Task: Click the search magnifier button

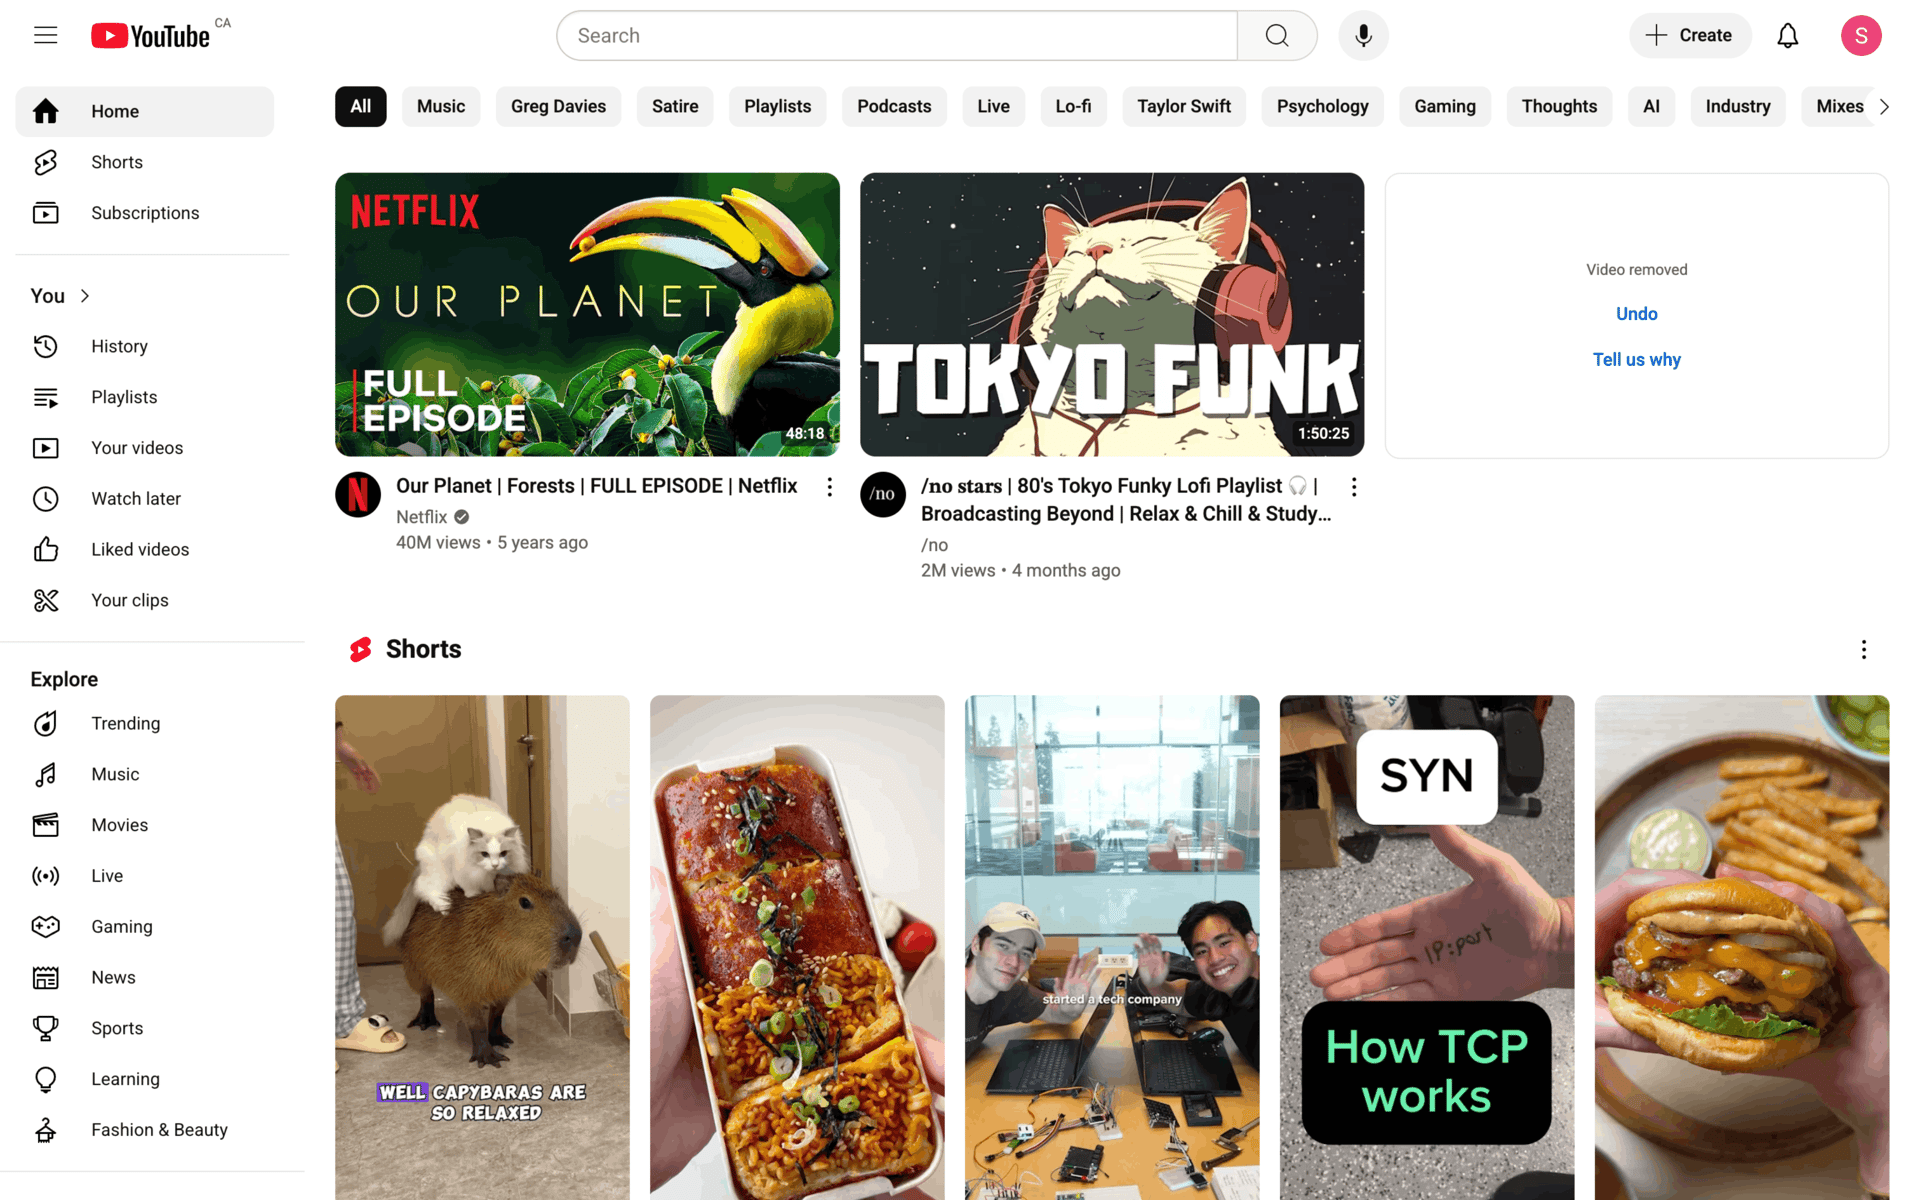Action: (x=1277, y=36)
